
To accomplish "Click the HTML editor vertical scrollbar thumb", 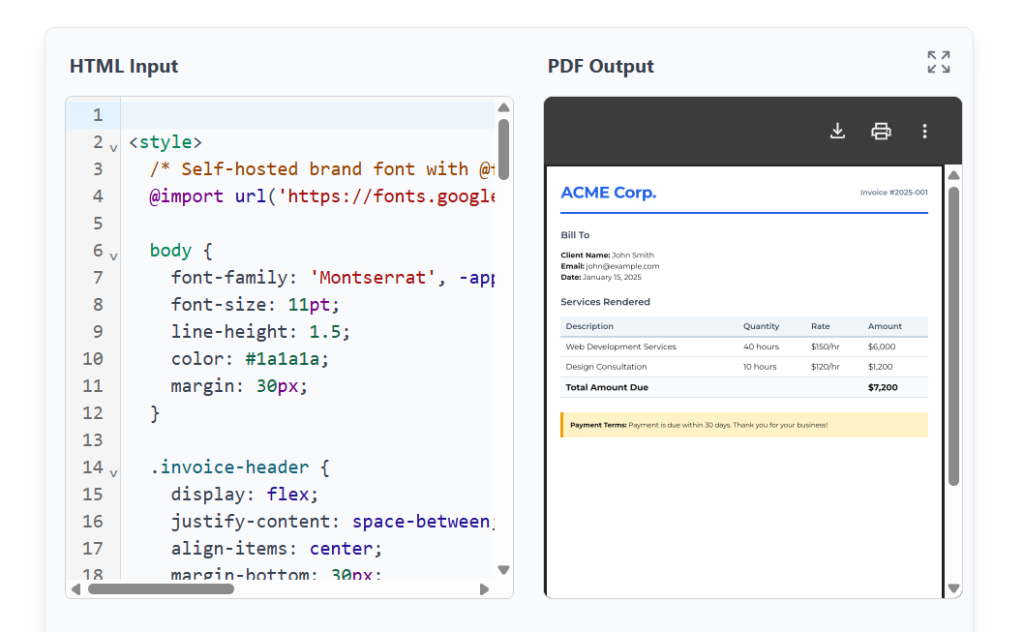I will 504,148.
